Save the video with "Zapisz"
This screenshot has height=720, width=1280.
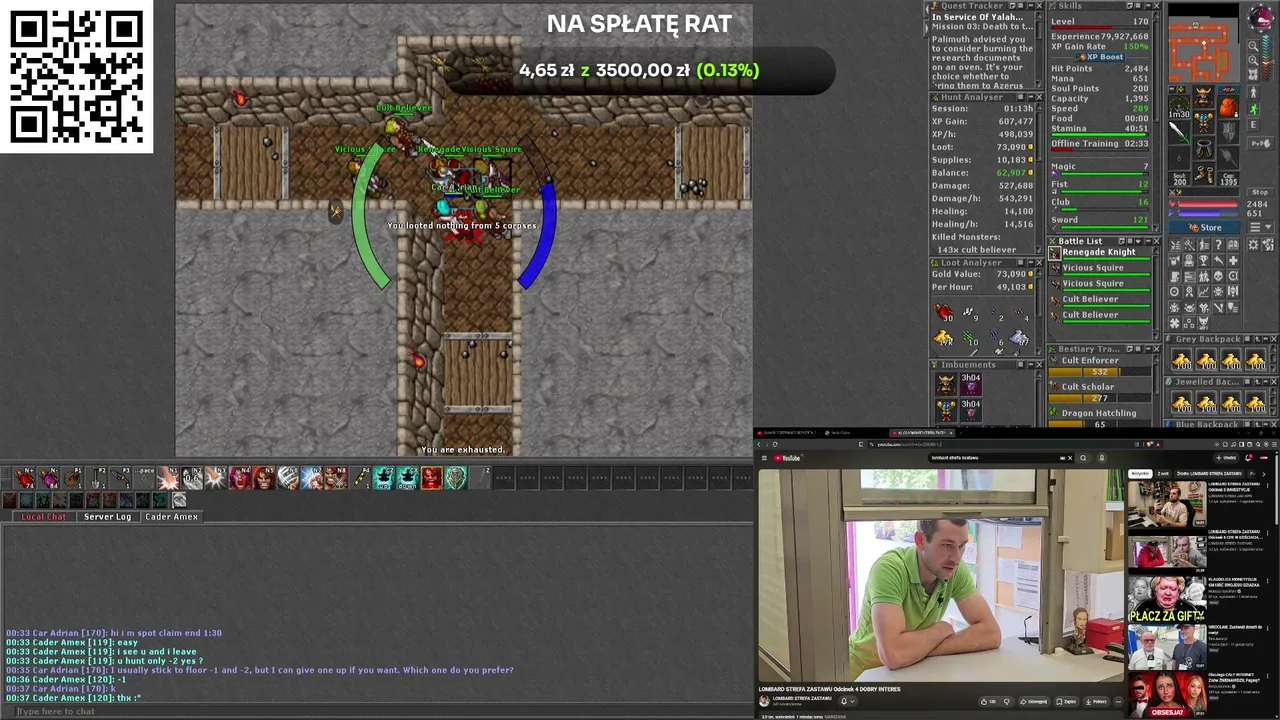(x=1069, y=701)
